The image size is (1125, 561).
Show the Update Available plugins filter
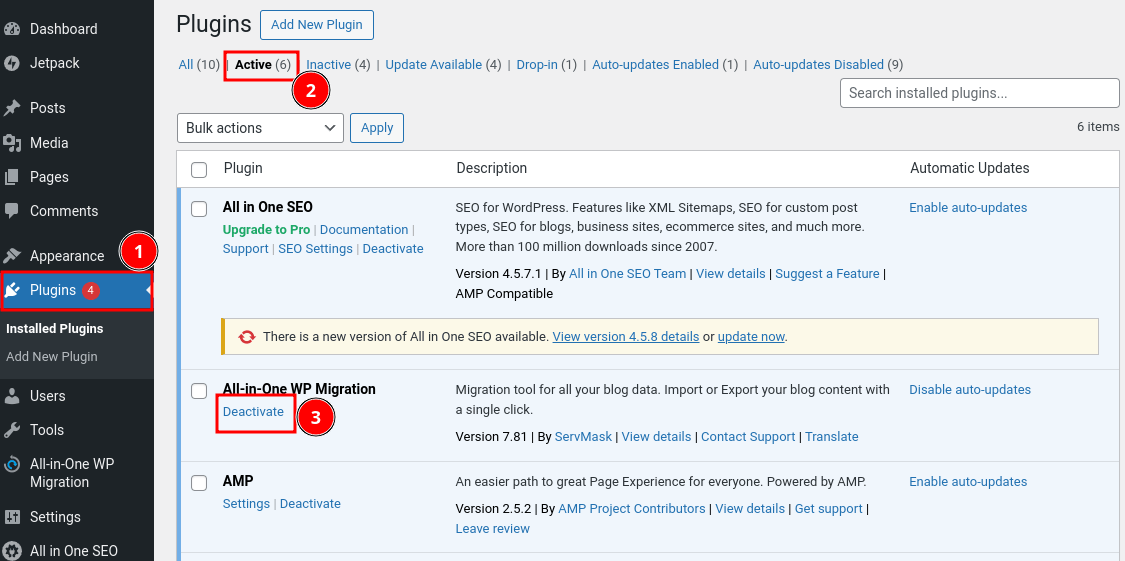click(434, 65)
